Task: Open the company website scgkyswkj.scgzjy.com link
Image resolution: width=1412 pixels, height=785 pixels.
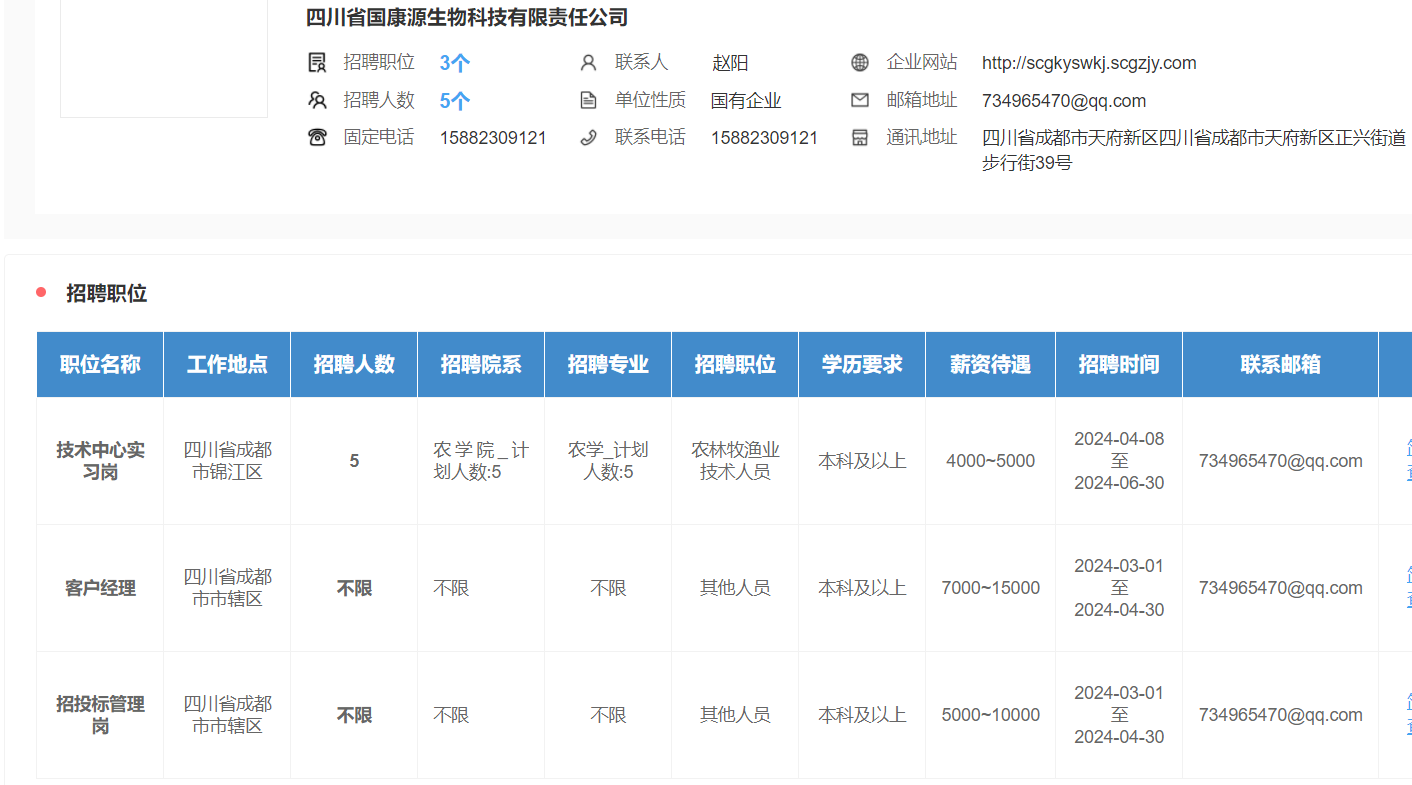Action: (x=1088, y=63)
